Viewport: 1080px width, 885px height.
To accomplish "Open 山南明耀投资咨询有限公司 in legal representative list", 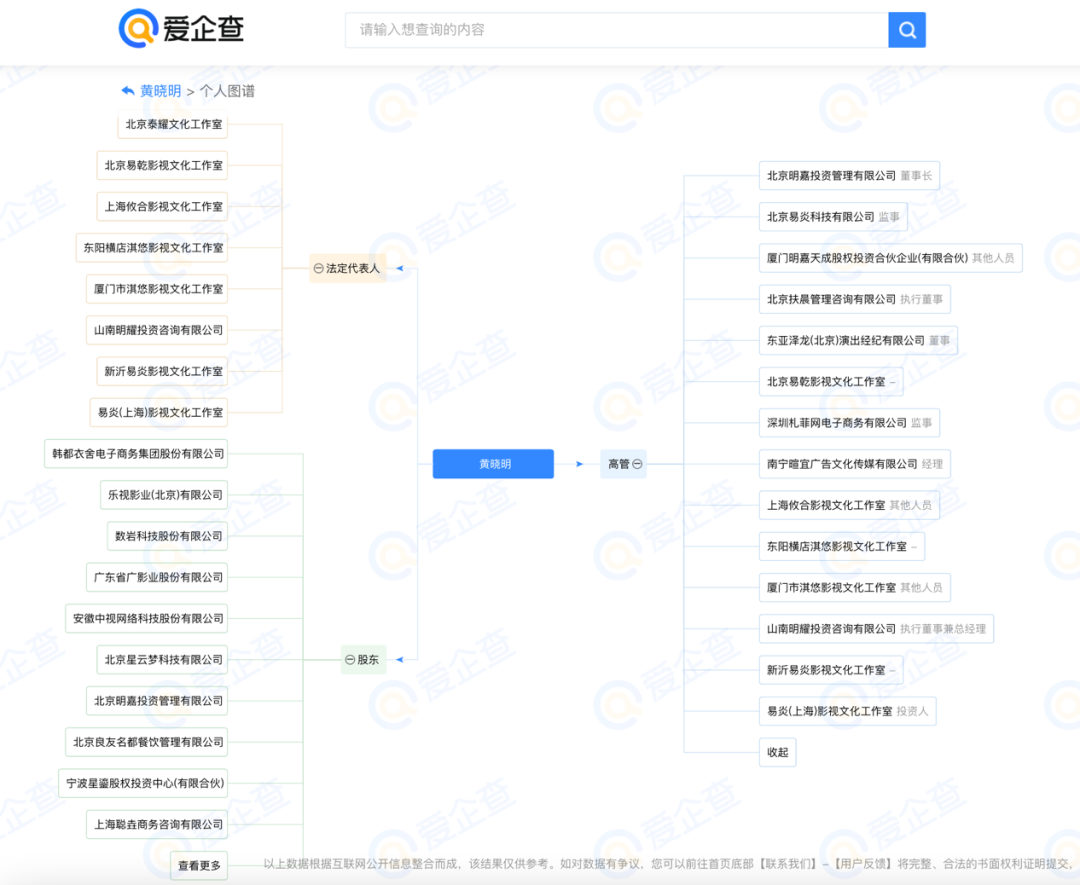I will pyautogui.click(x=157, y=331).
